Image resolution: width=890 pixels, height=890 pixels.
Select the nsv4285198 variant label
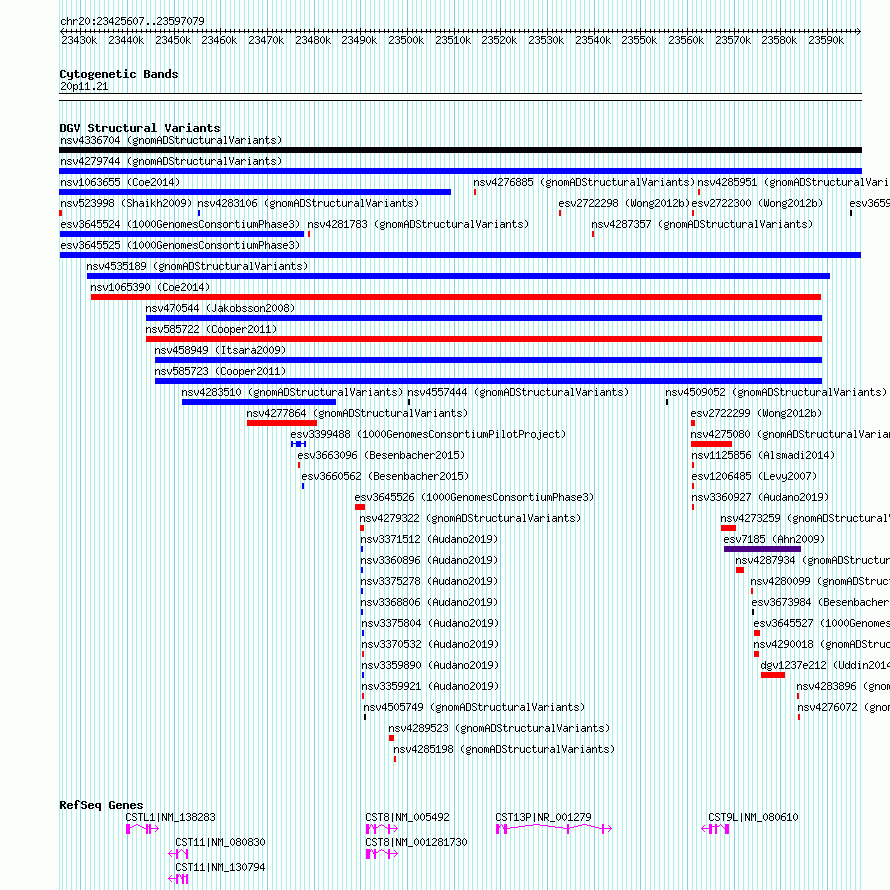[504, 749]
